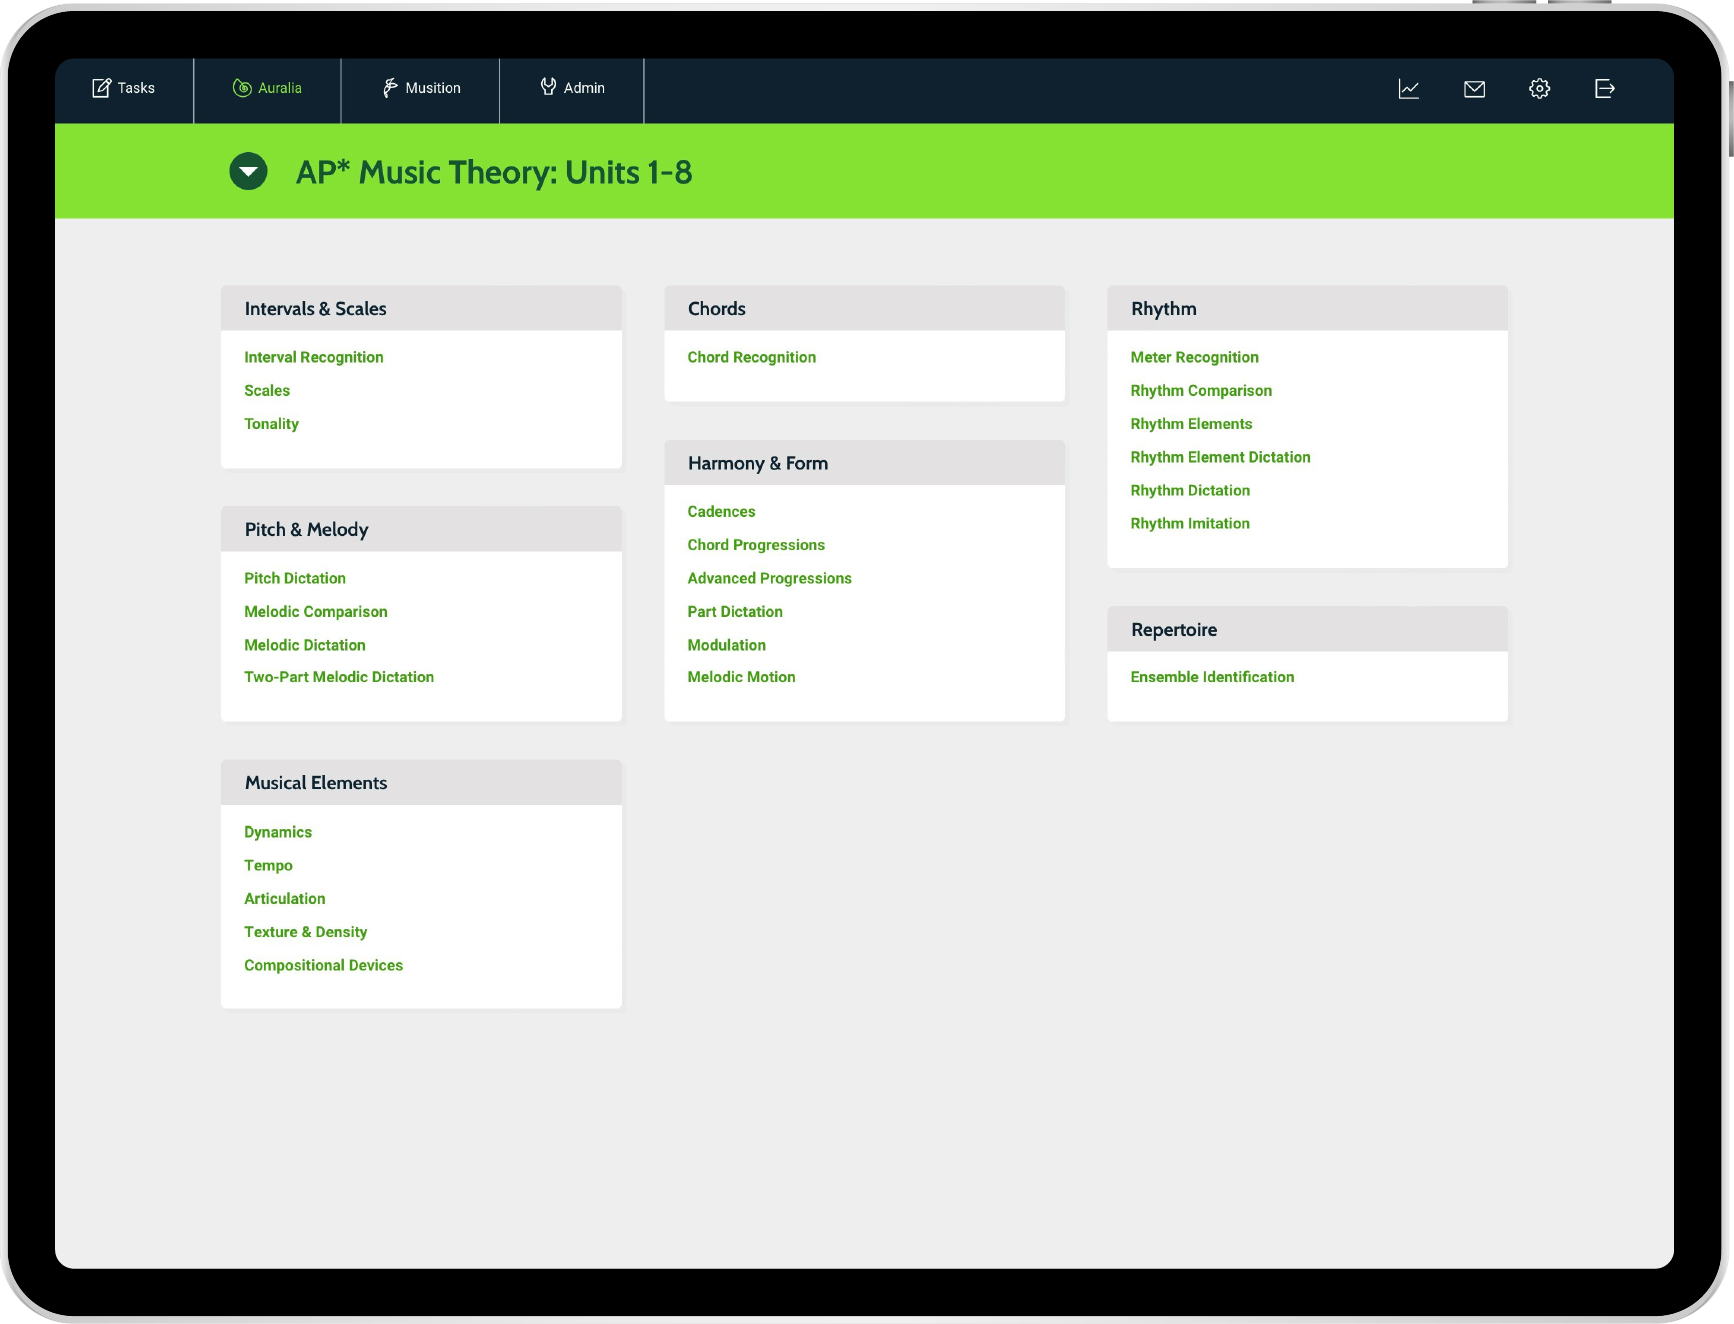Open settings via the gear icon

tap(1539, 89)
